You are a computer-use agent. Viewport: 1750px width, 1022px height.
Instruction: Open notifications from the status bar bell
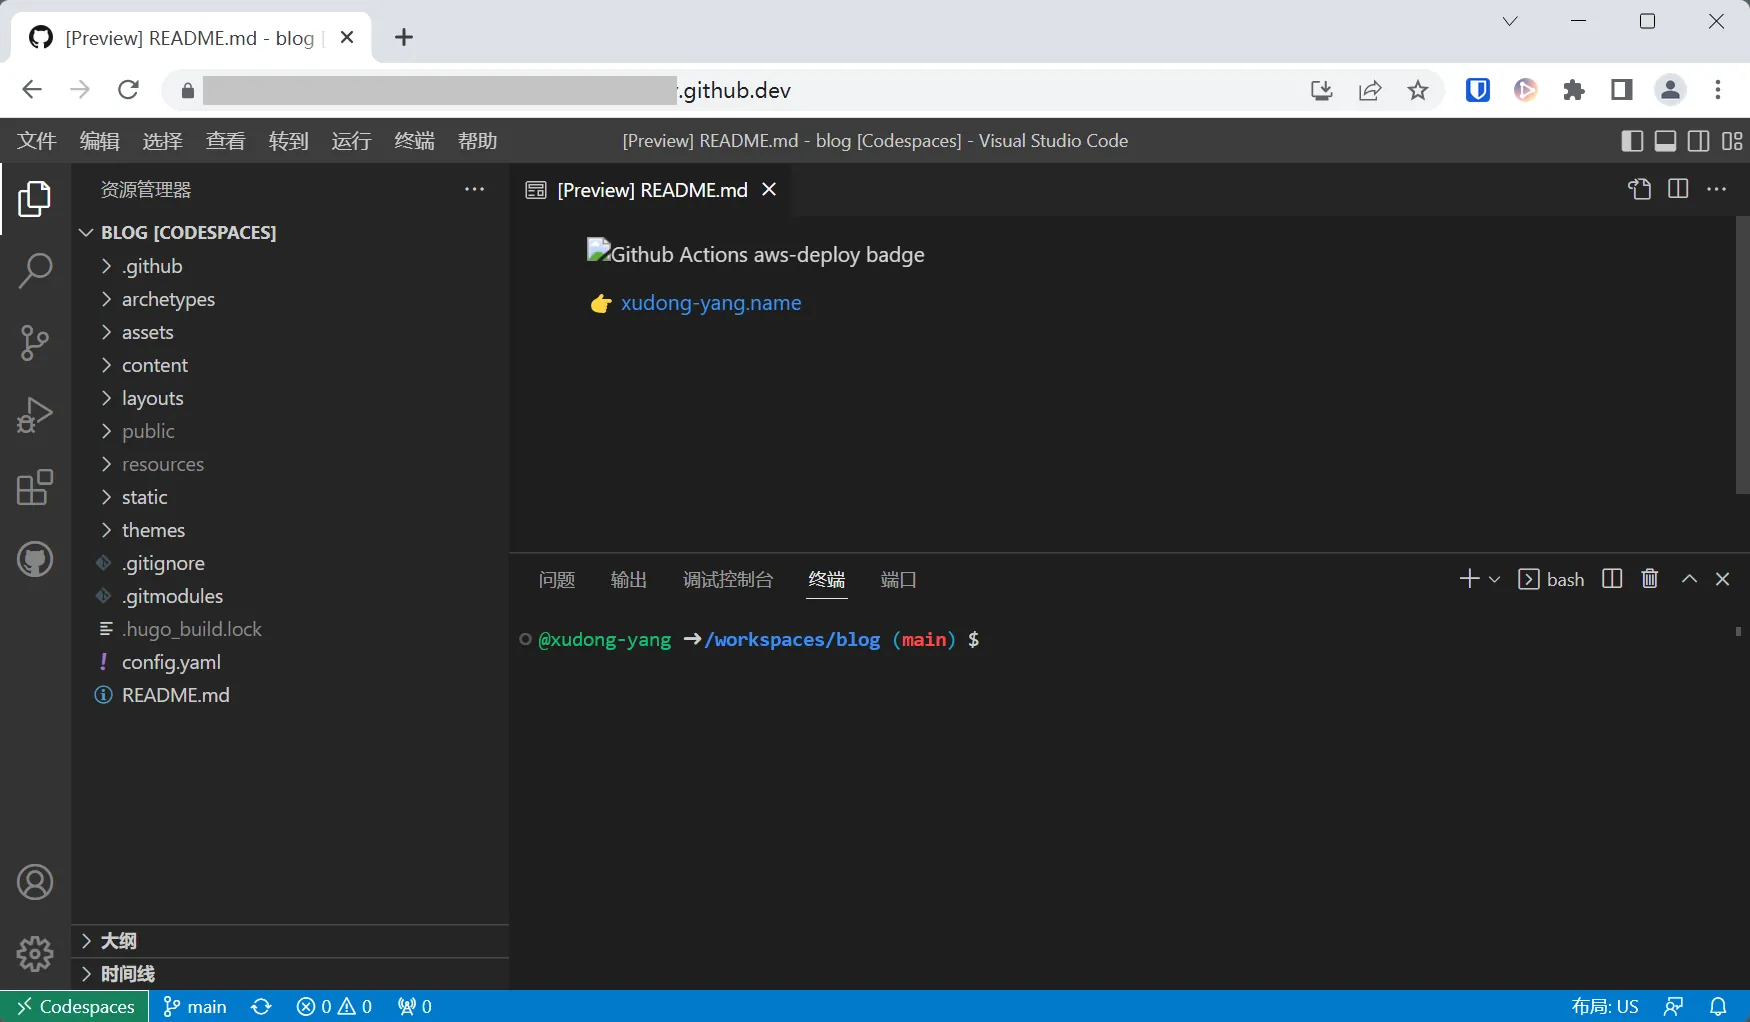(1719, 1006)
